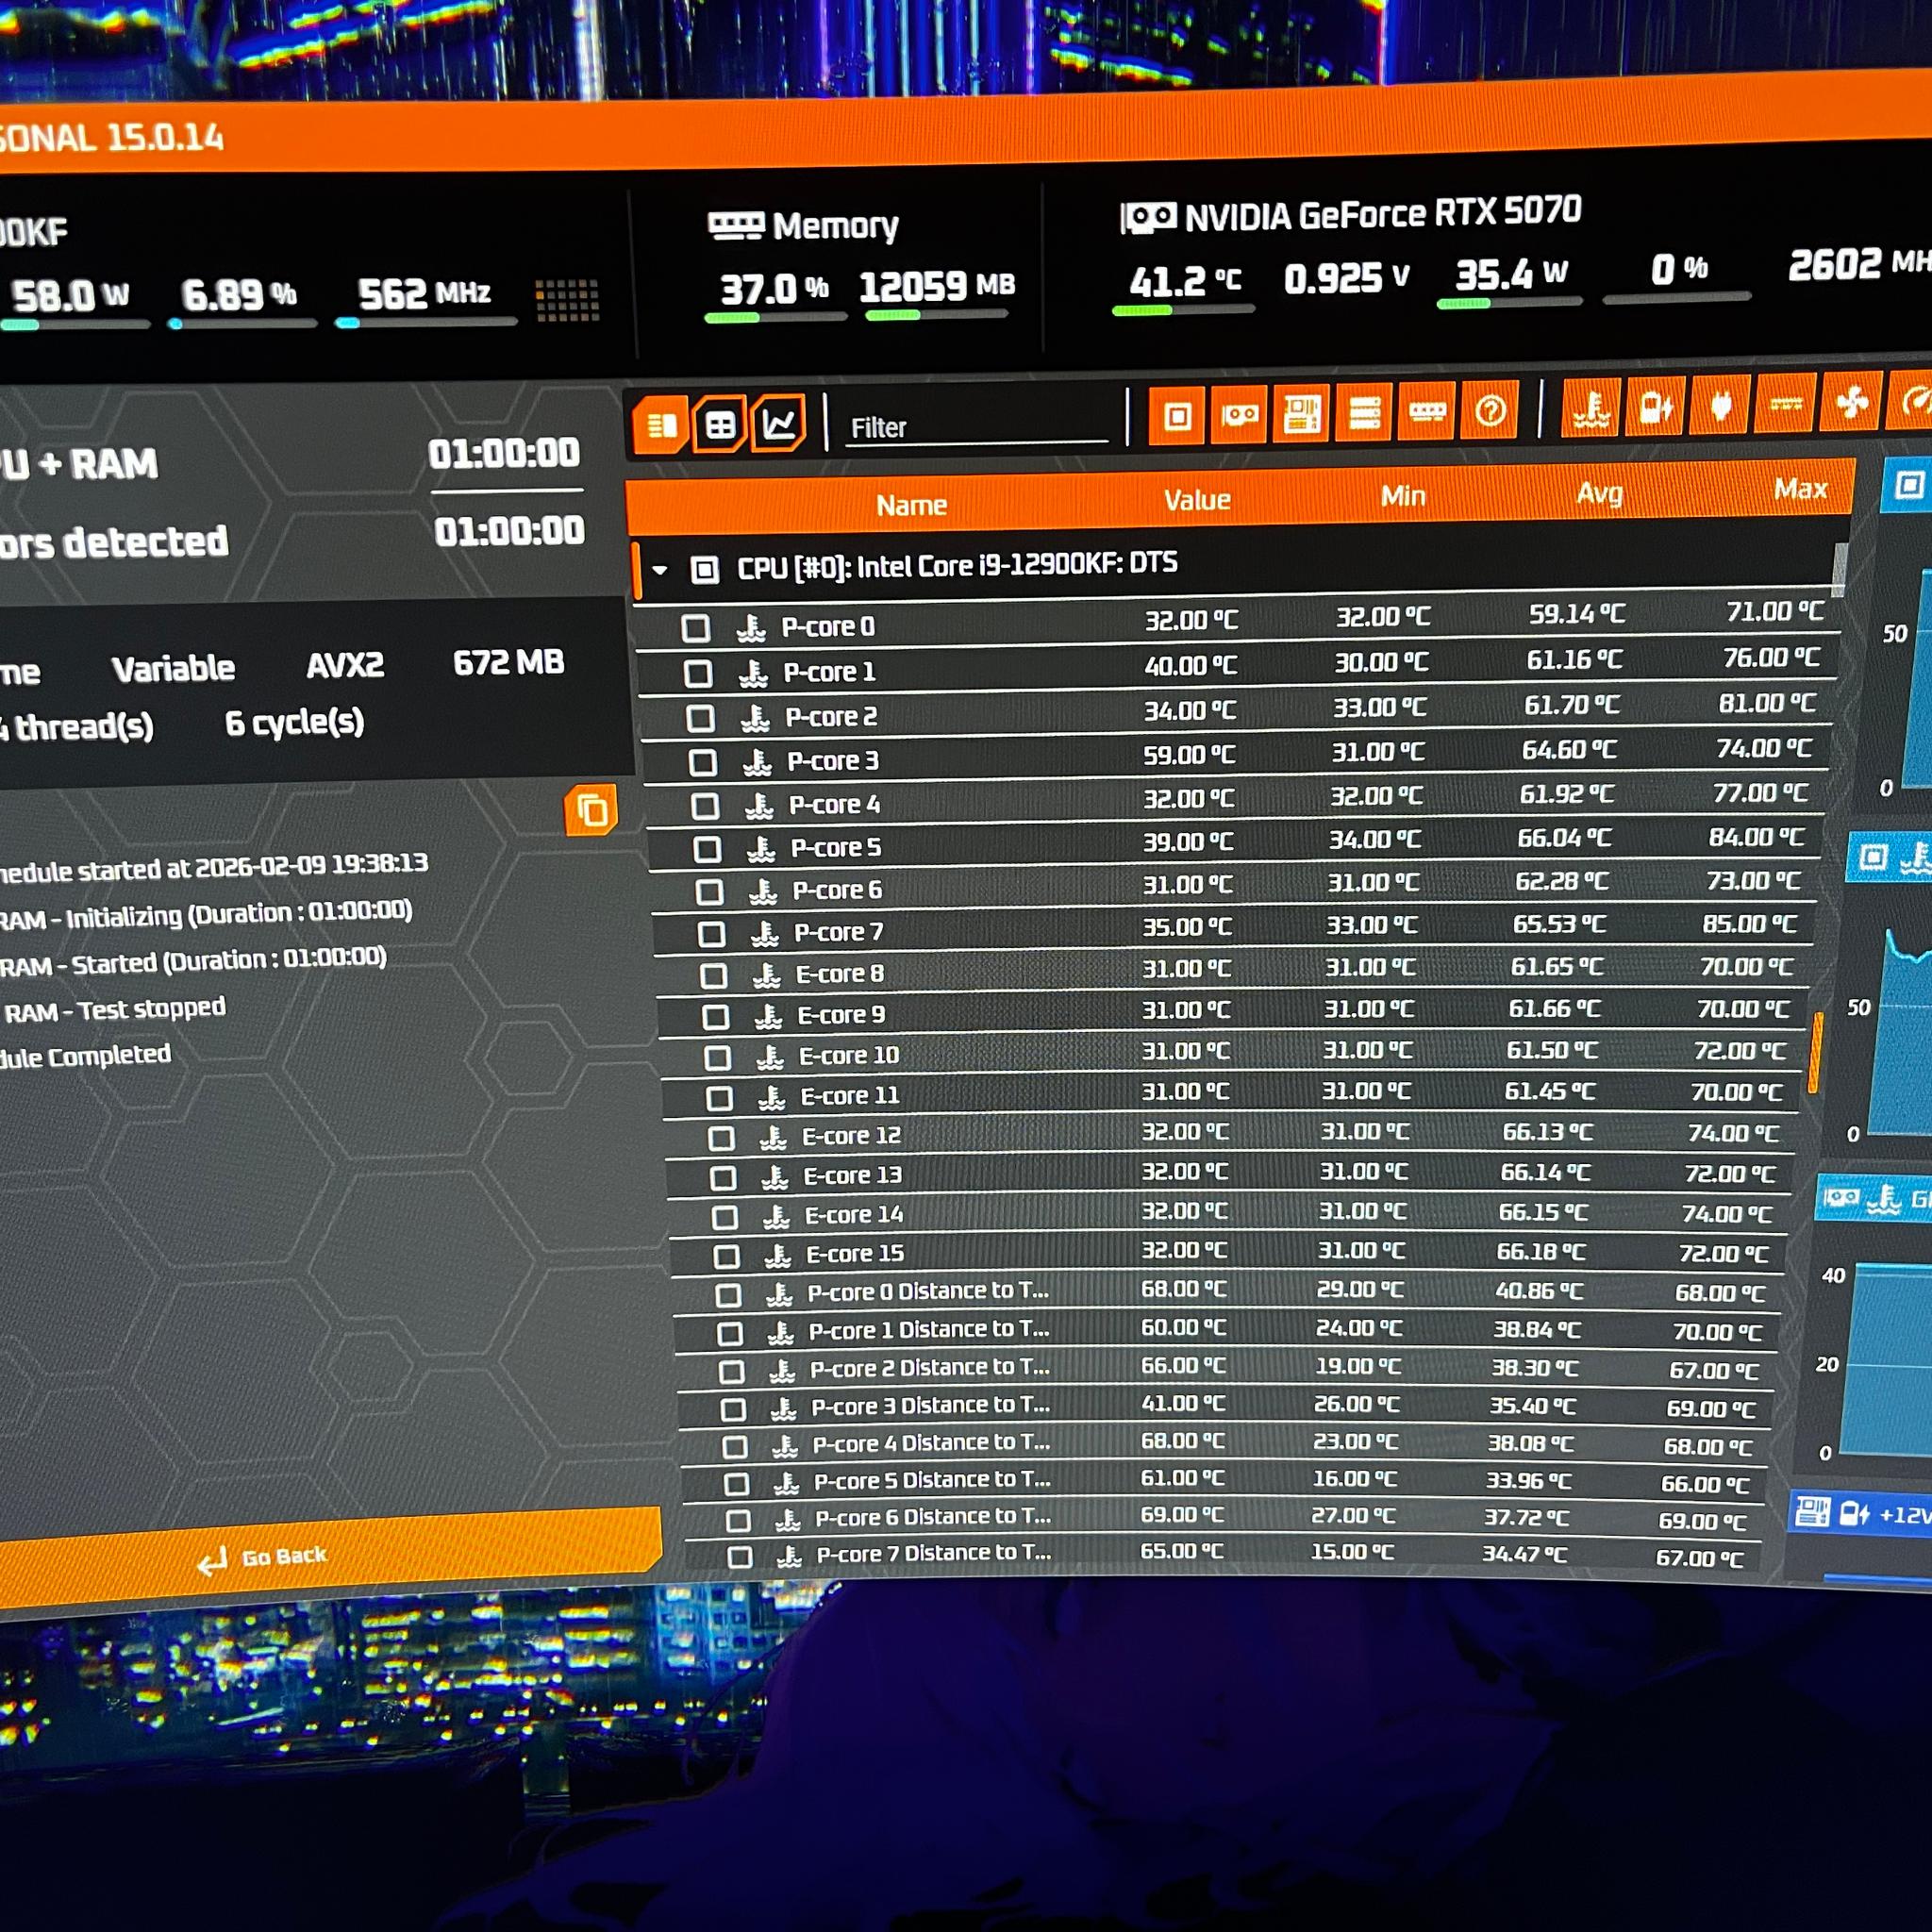Tick the E-core 12 checkbox

point(721,1138)
